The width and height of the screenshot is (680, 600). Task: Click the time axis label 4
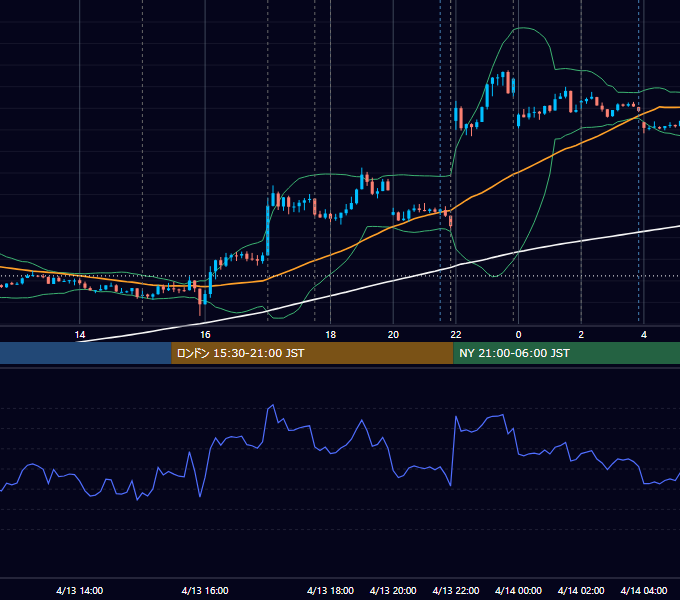pos(644,335)
